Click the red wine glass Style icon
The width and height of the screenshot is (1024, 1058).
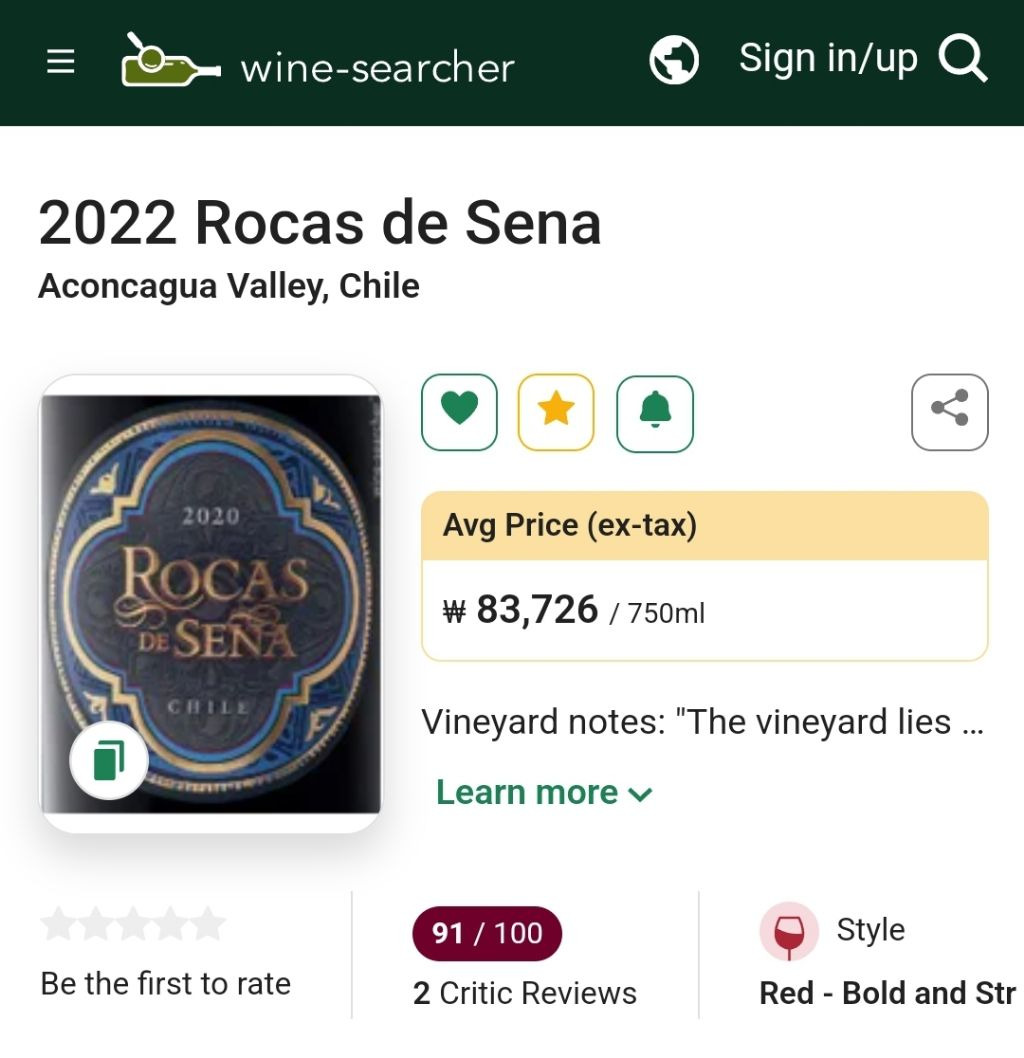789,932
